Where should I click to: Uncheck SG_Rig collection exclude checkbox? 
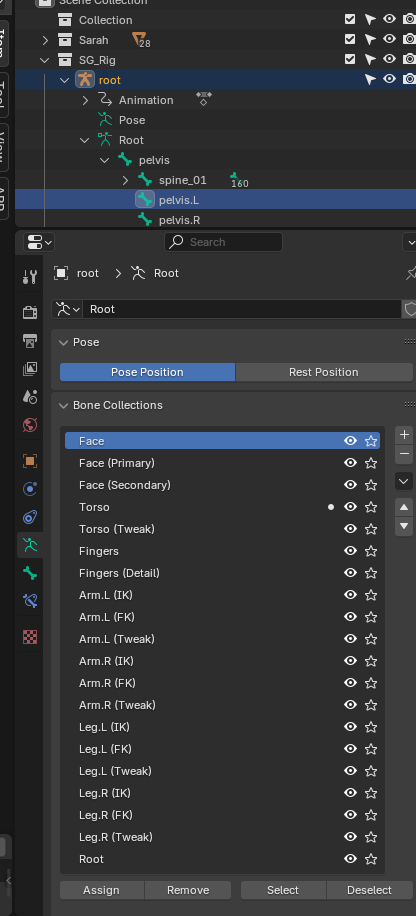click(x=350, y=59)
